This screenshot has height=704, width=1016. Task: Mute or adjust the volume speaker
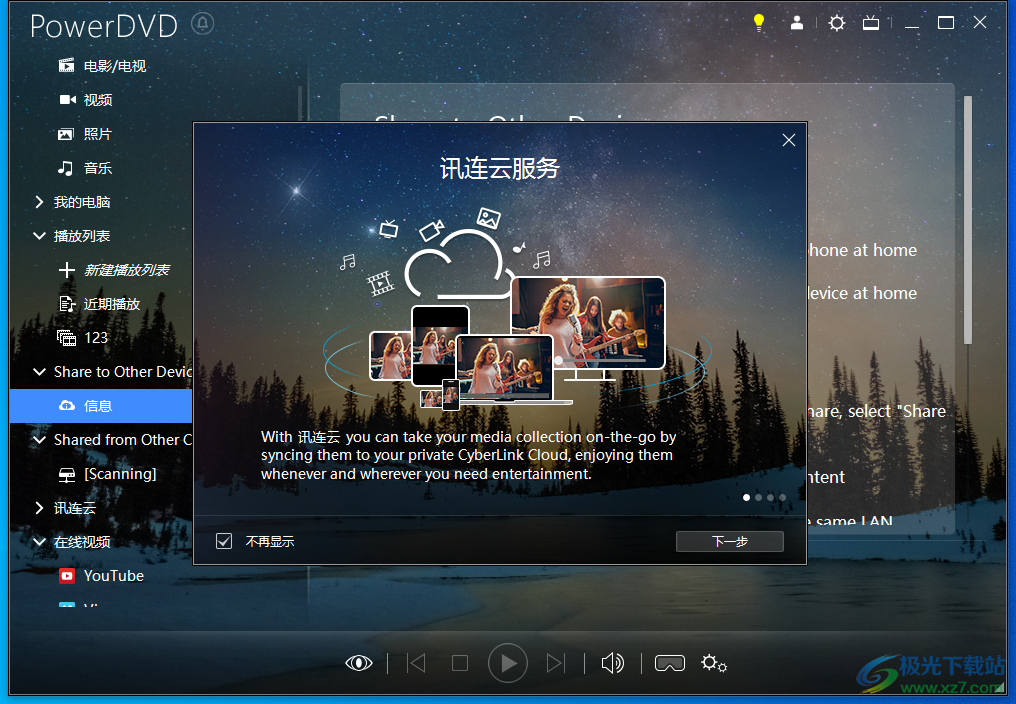pyautogui.click(x=612, y=663)
